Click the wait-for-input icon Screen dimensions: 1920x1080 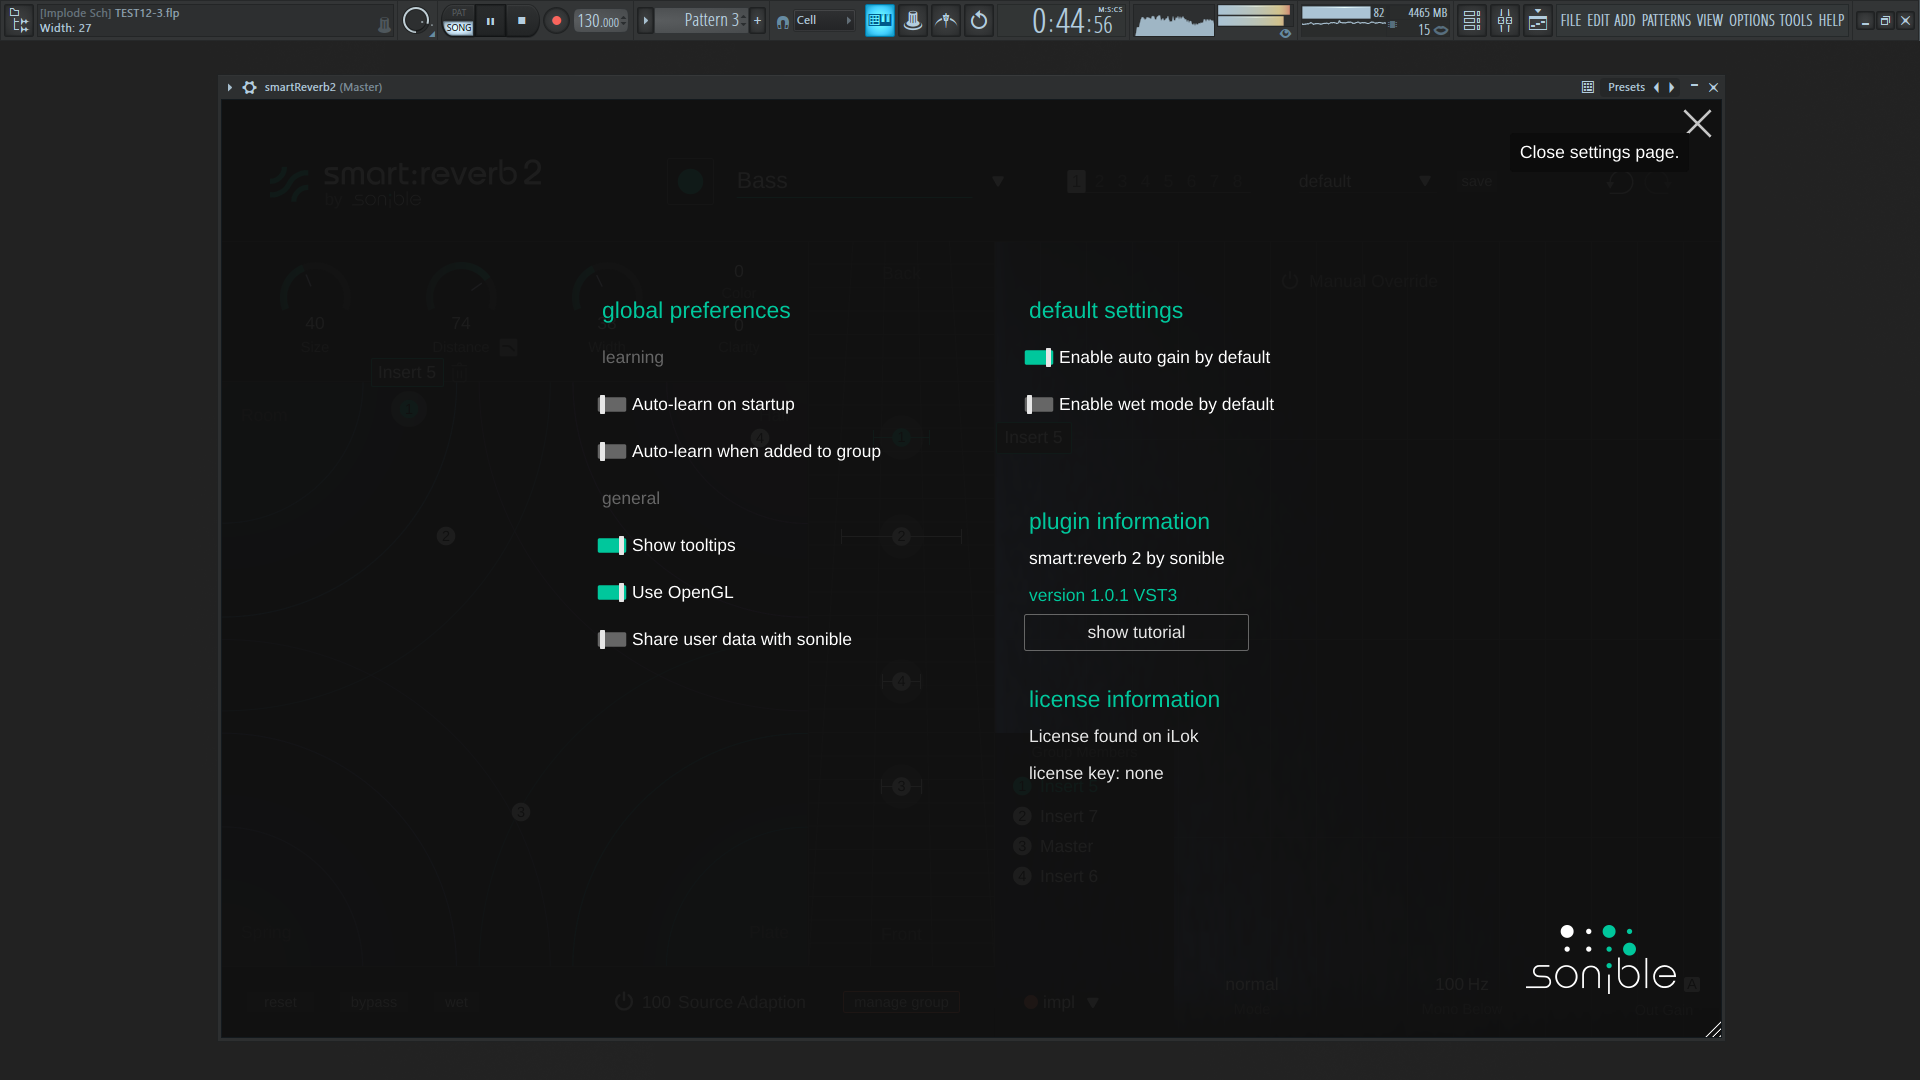pos(946,20)
